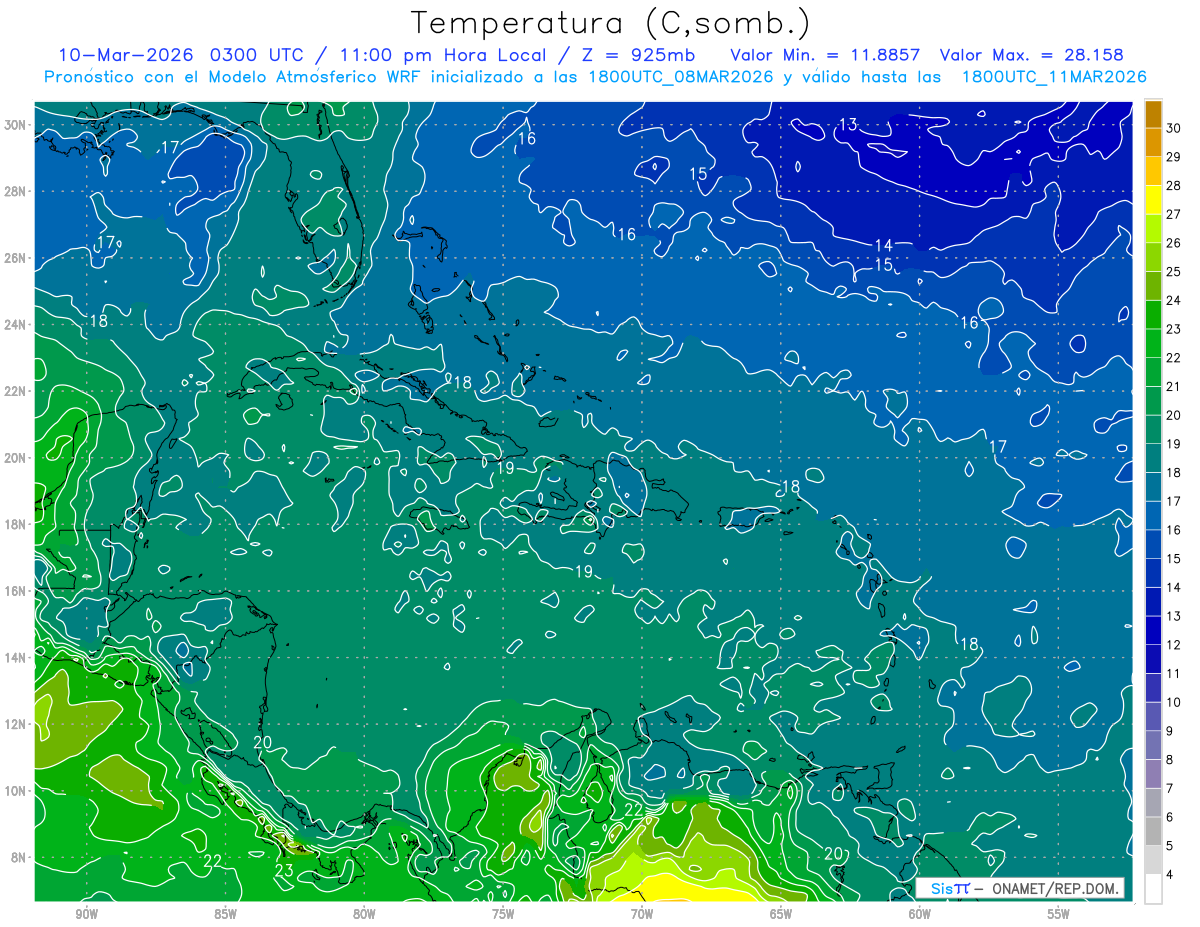
Task: Click the "SisTT – ONAMET/REP.DOM." credit box
Action: coord(1020,888)
